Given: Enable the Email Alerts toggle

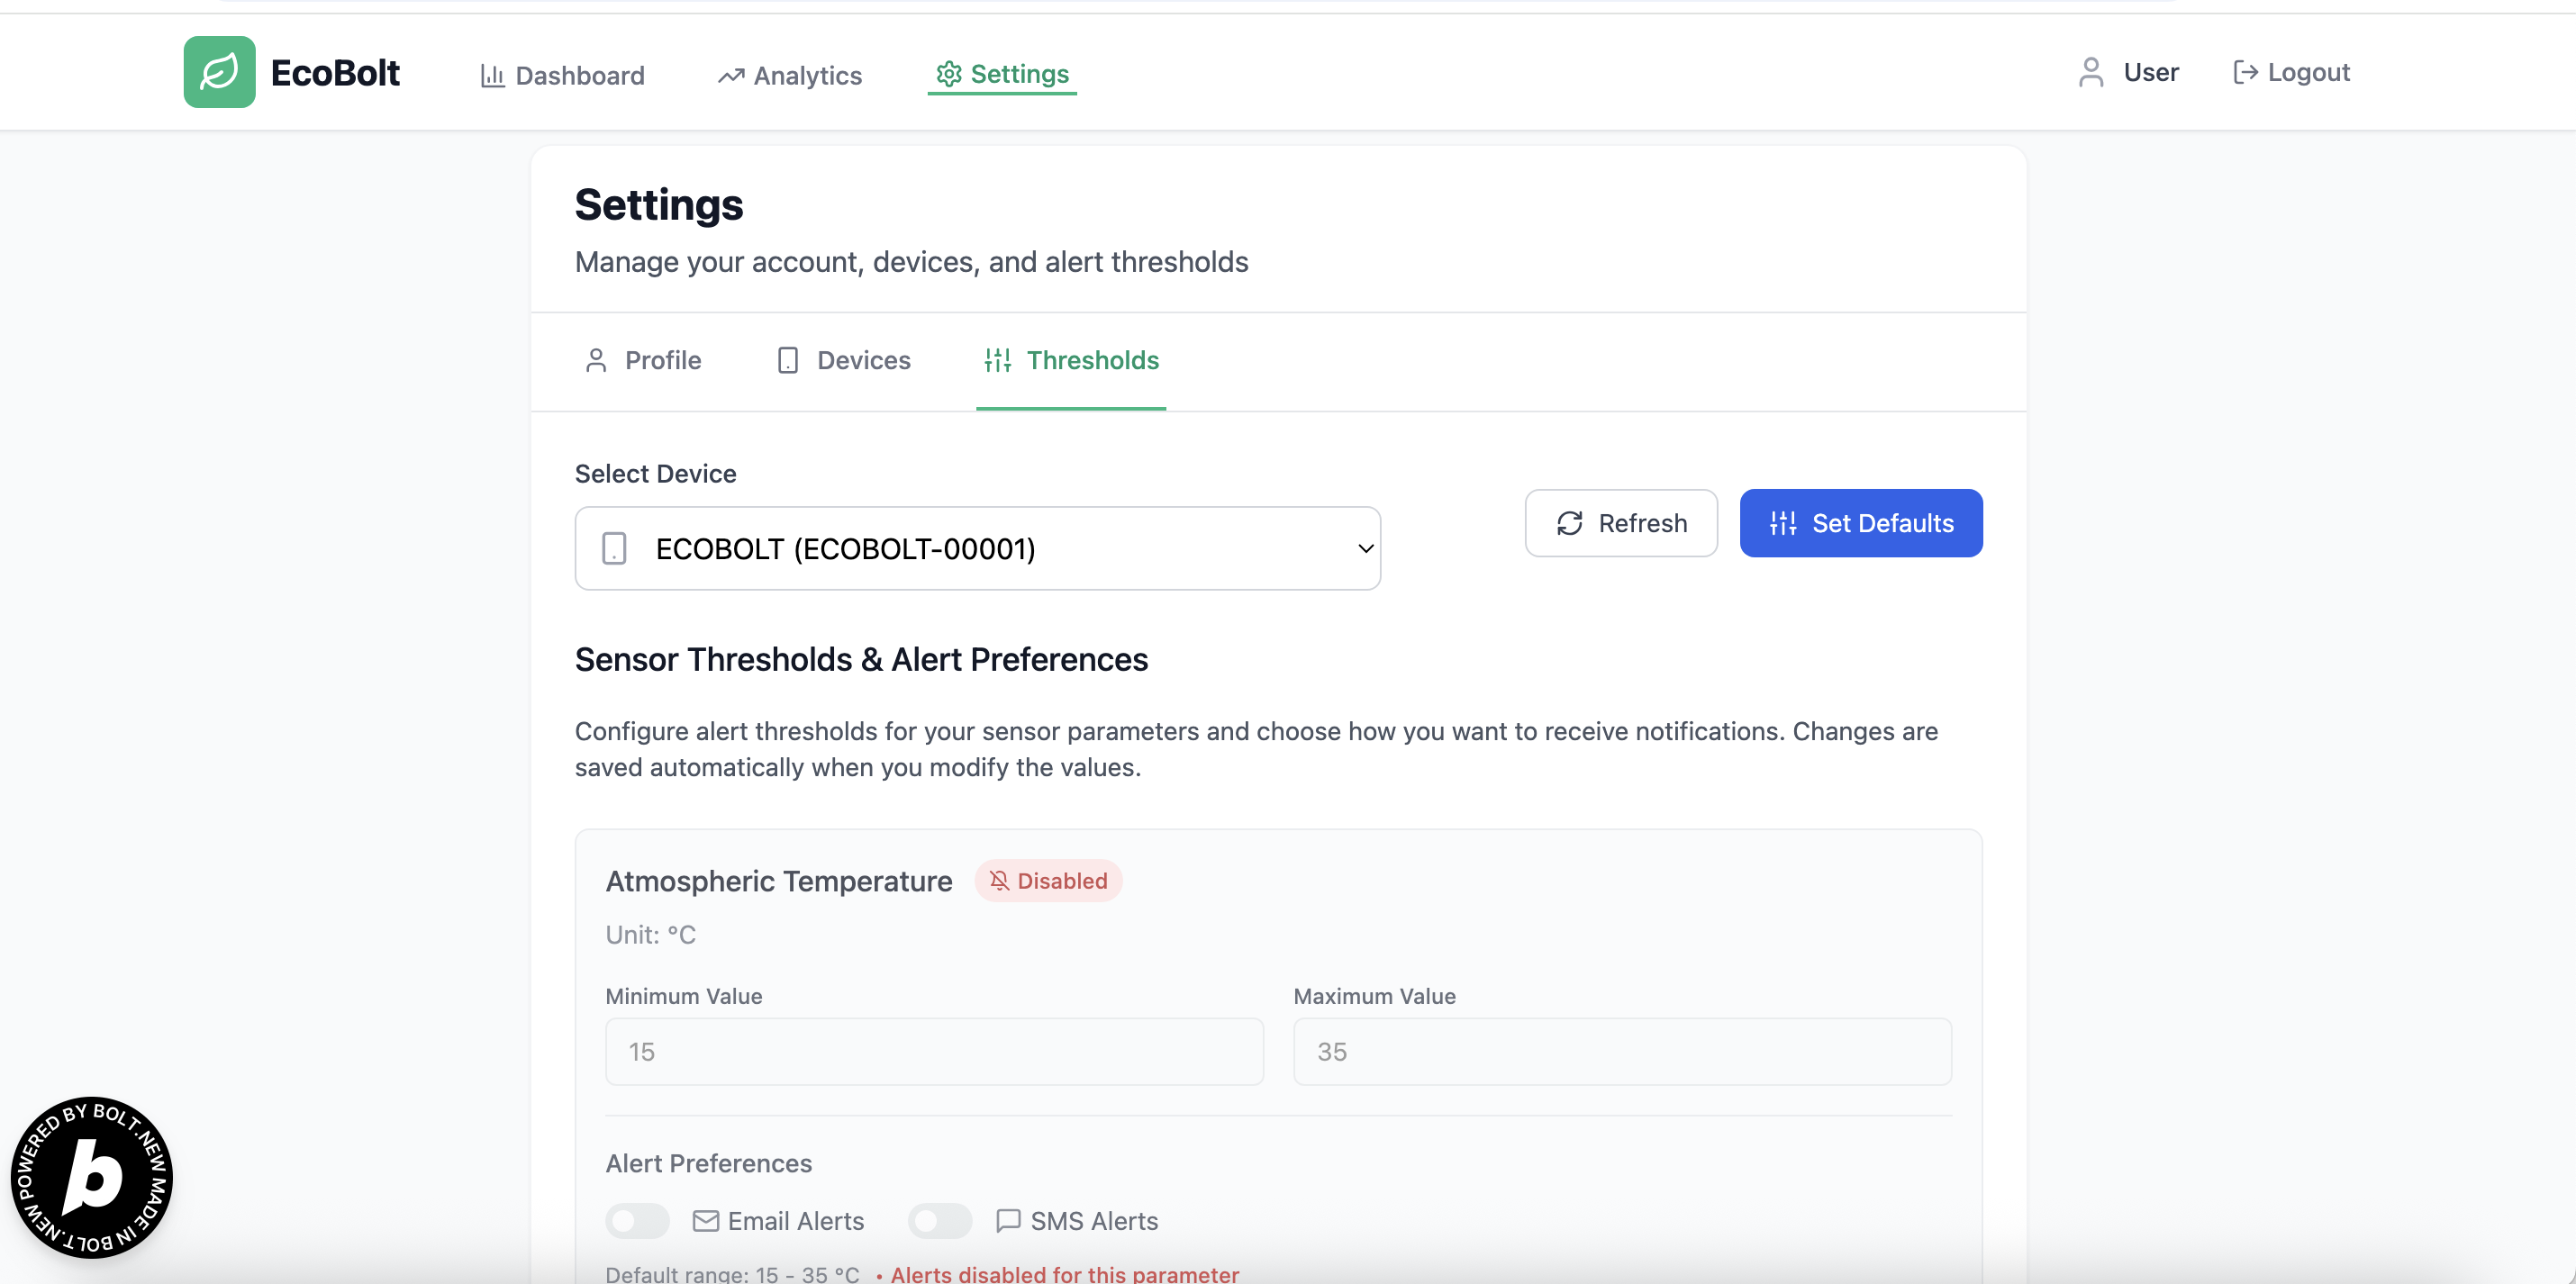Looking at the screenshot, I should [x=637, y=1220].
